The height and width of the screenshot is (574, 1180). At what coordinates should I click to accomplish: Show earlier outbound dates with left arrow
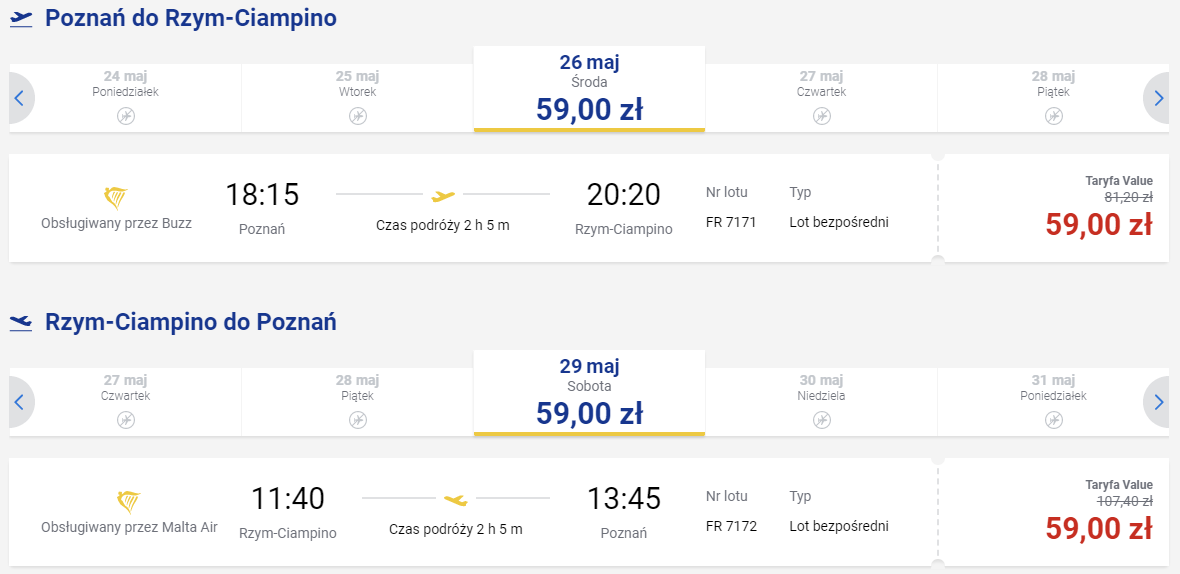coord(21,98)
